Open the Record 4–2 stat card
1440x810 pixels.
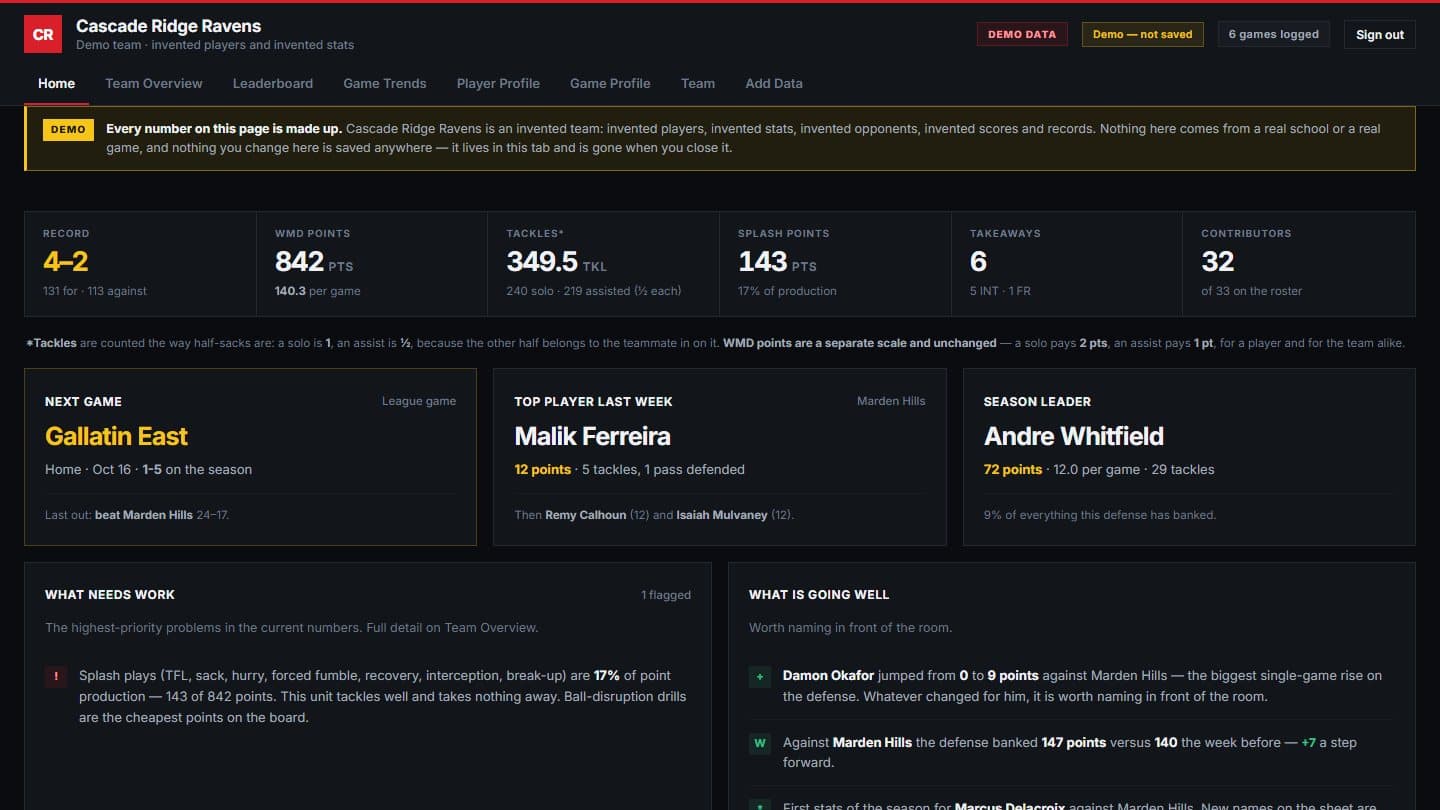coord(140,264)
